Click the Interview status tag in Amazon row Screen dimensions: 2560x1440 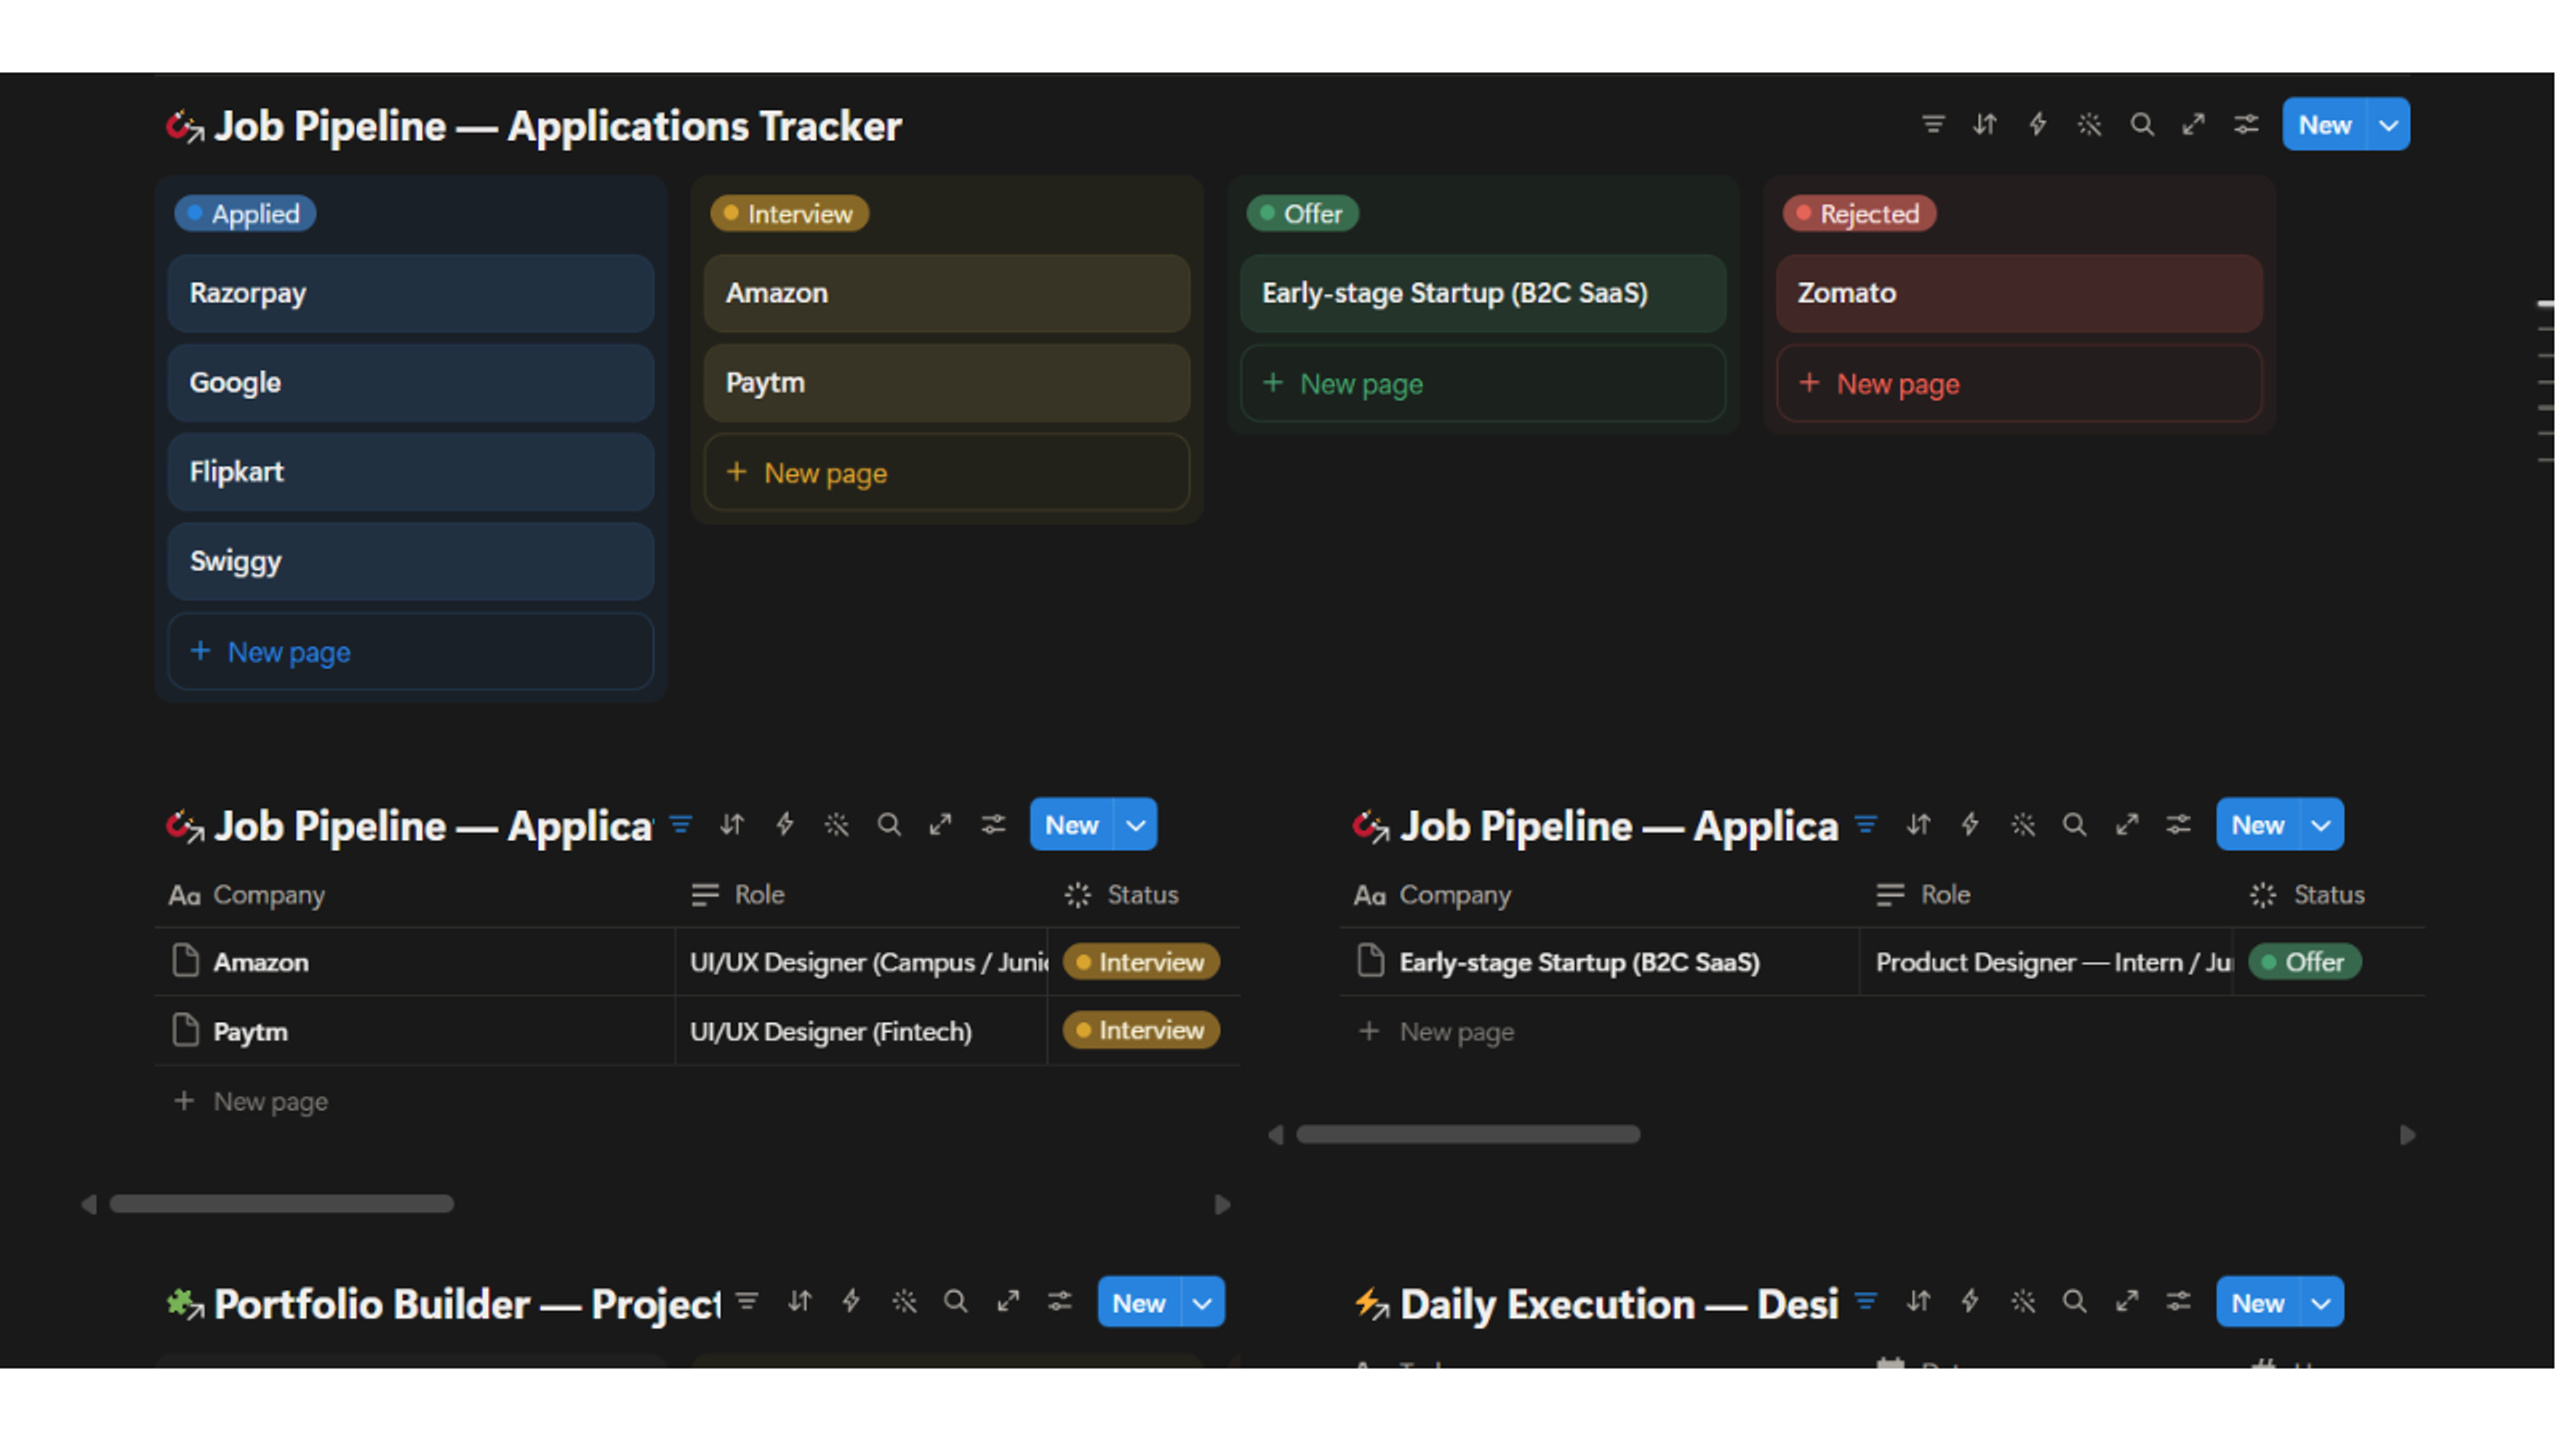point(1141,962)
